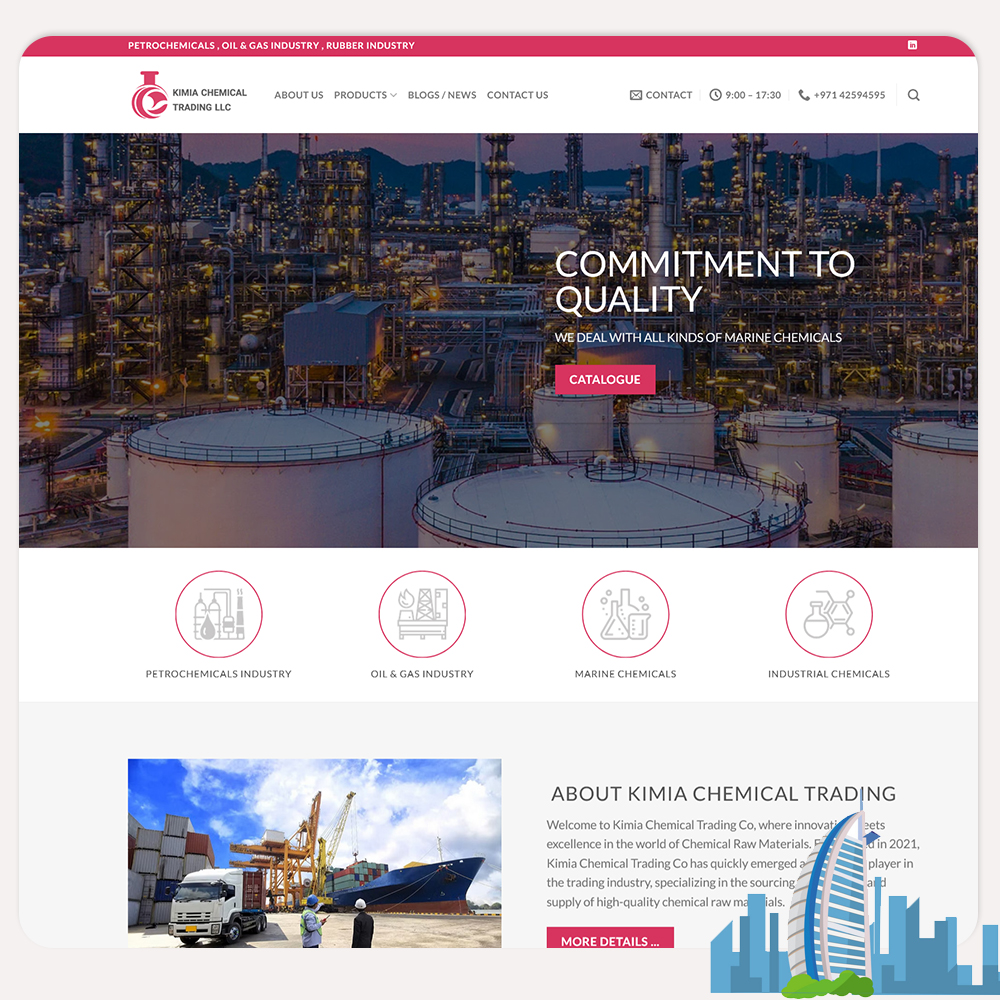Image resolution: width=1000 pixels, height=1000 pixels.
Task: Click the Catalogue button
Action: coord(605,379)
